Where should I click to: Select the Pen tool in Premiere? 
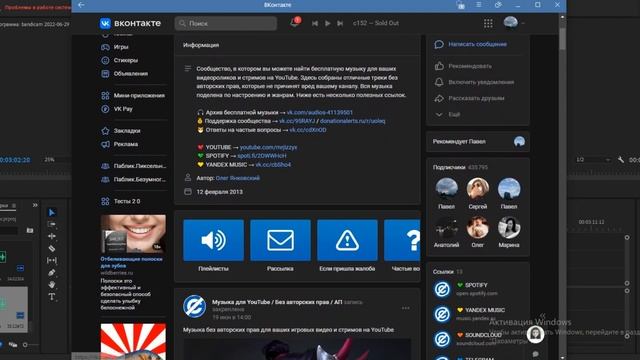(51, 273)
